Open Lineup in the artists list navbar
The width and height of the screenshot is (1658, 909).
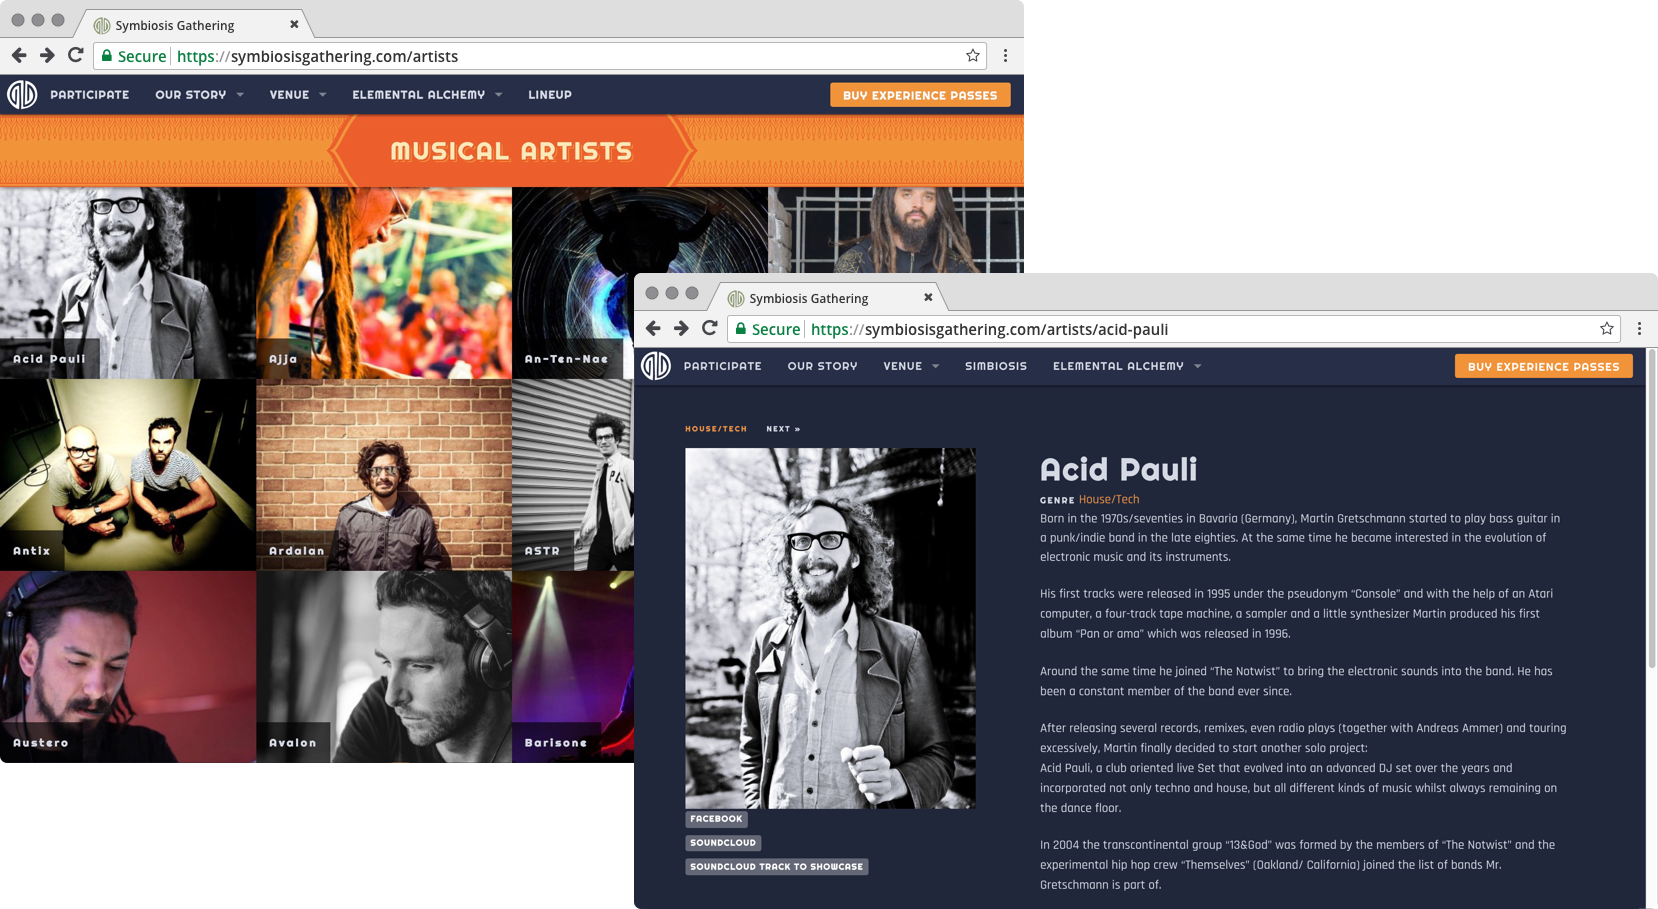(550, 95)
